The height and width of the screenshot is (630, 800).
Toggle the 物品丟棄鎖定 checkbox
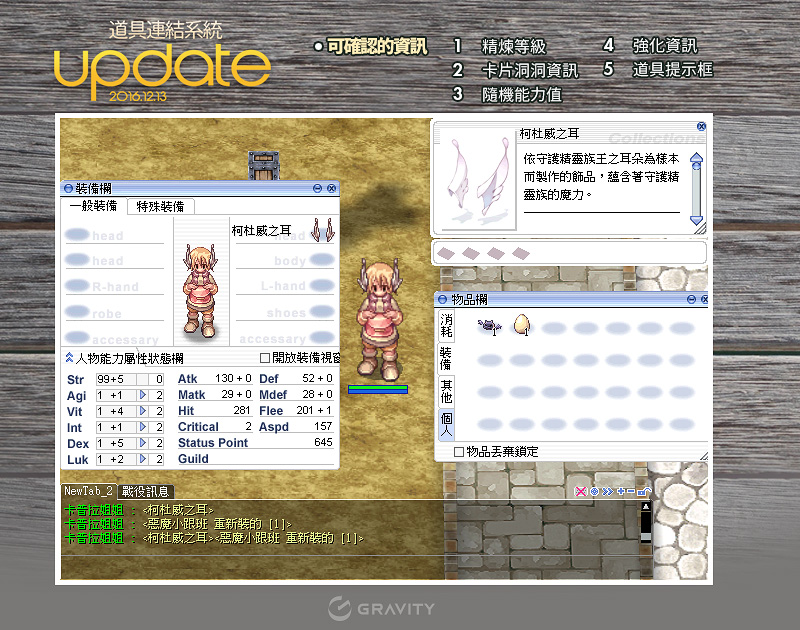coord(459,452)
